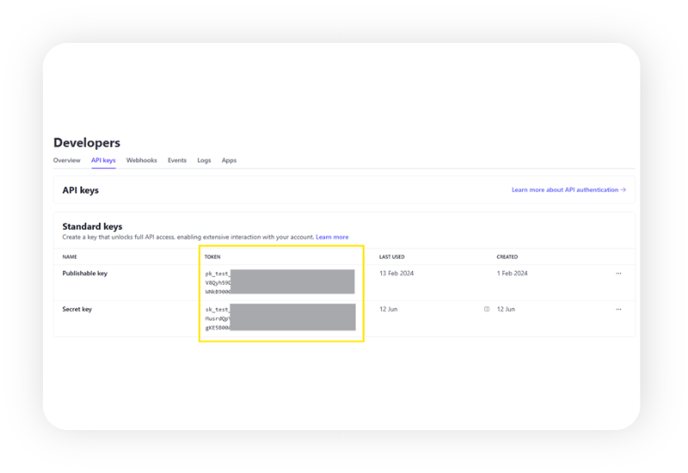Click Learn more link under Standard keys

coord(332,237)
